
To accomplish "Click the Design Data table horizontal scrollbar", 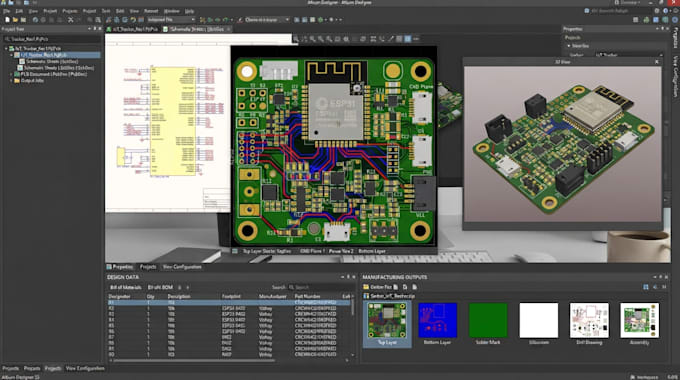I will (193, 360).
